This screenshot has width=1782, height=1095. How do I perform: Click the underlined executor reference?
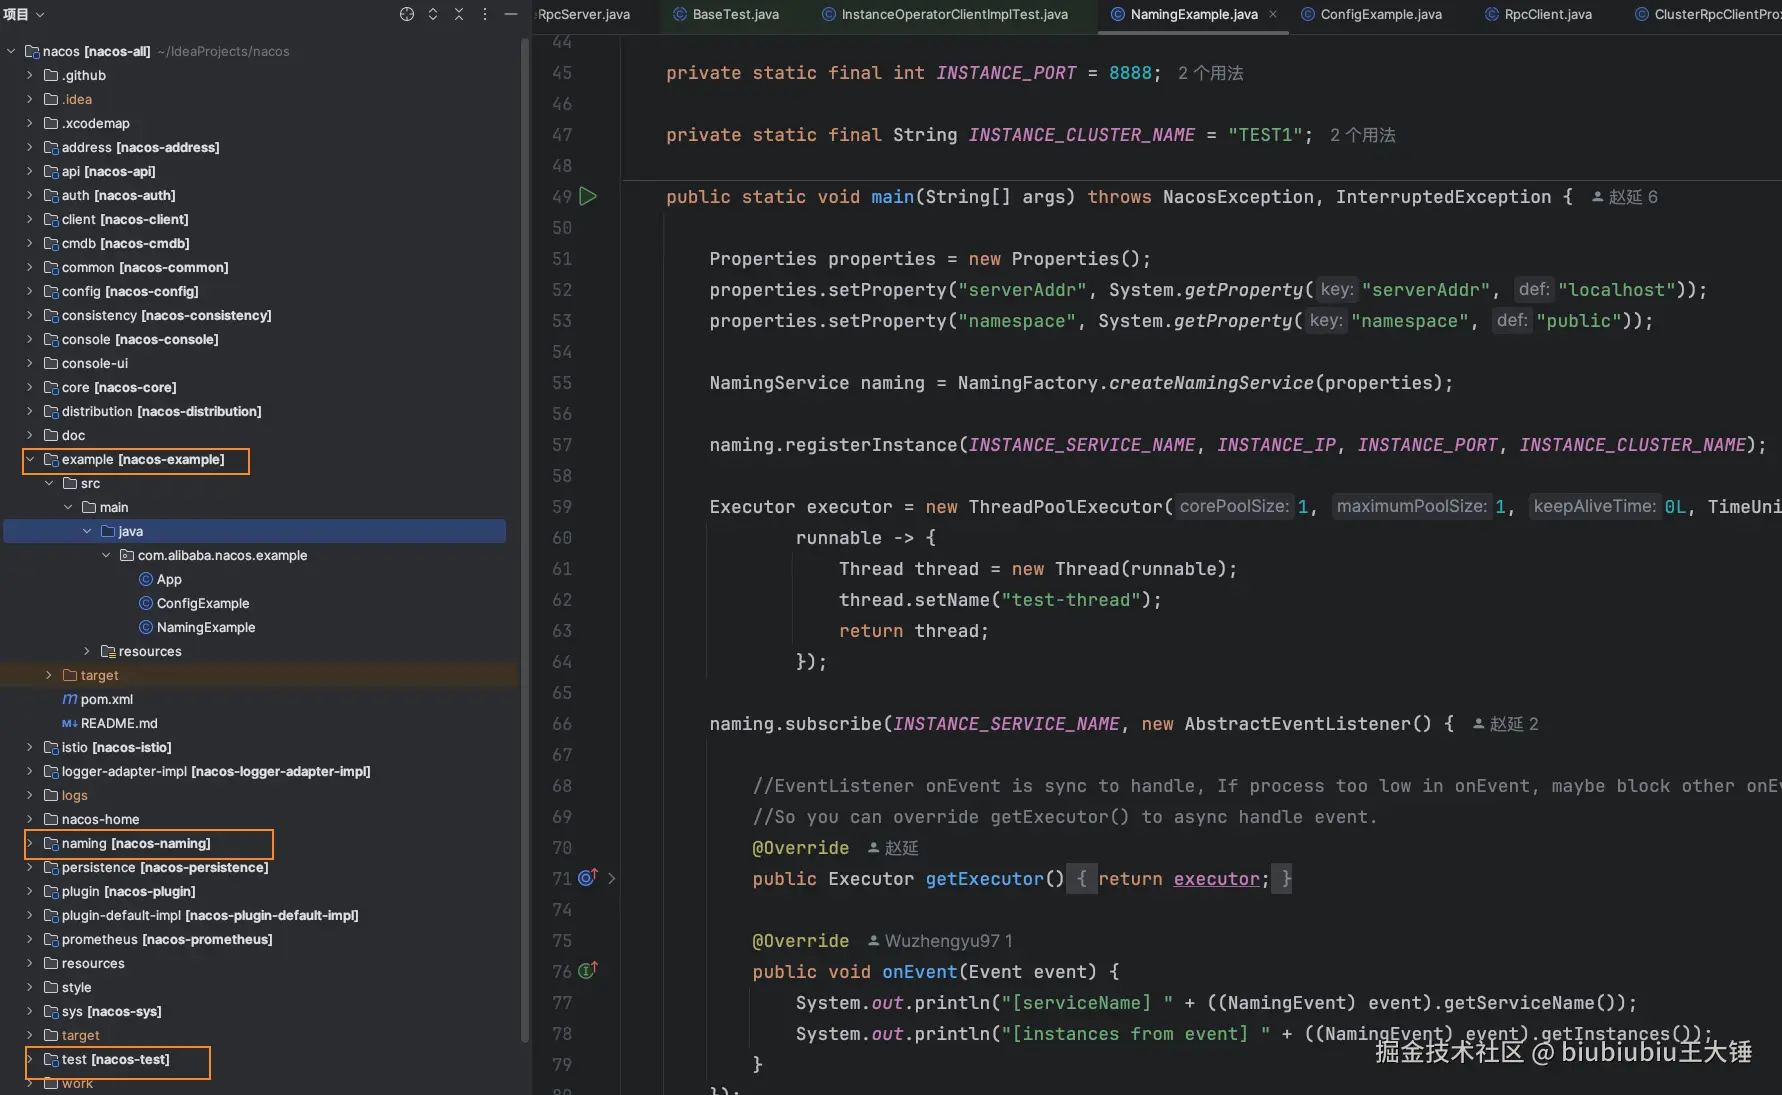(1216, 879)
